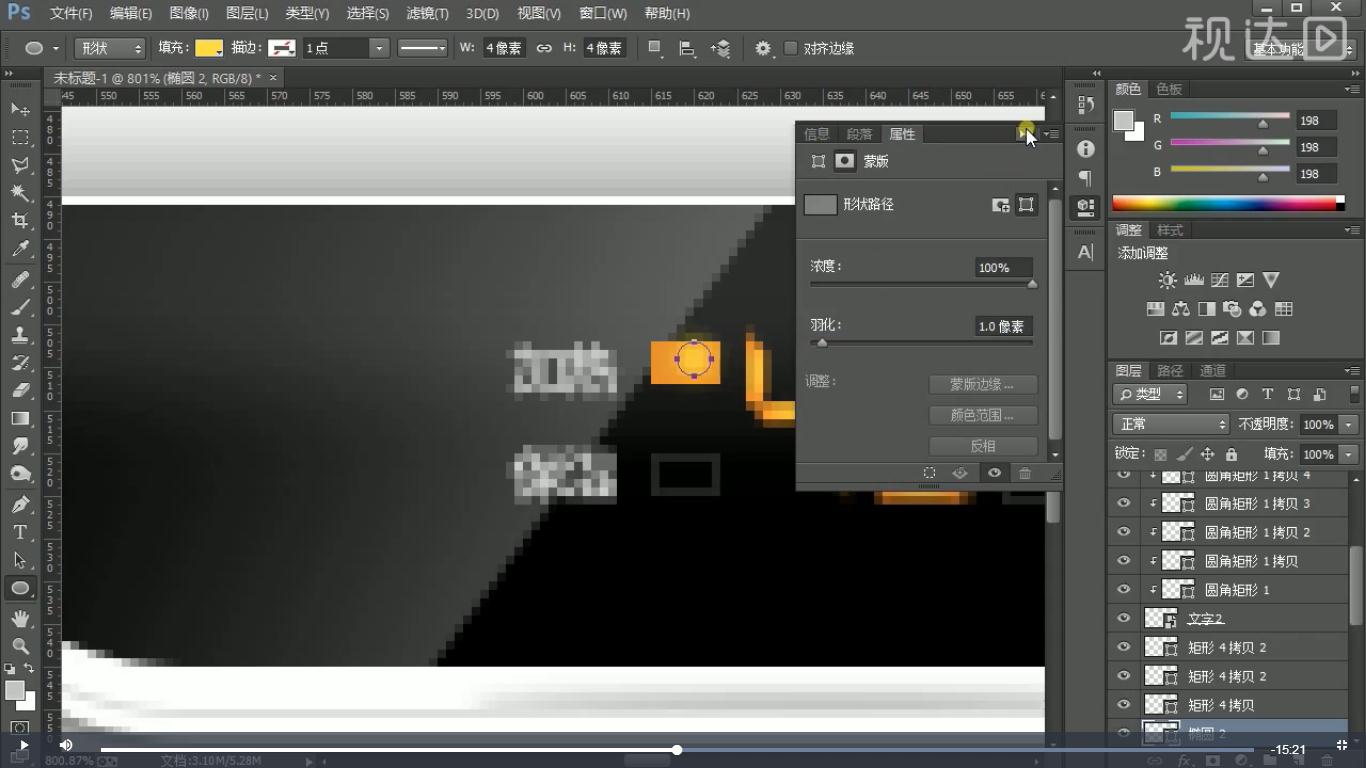Select the Hand tool
The height and width of the screenshot is (768, 1366).
click(20, 620)
